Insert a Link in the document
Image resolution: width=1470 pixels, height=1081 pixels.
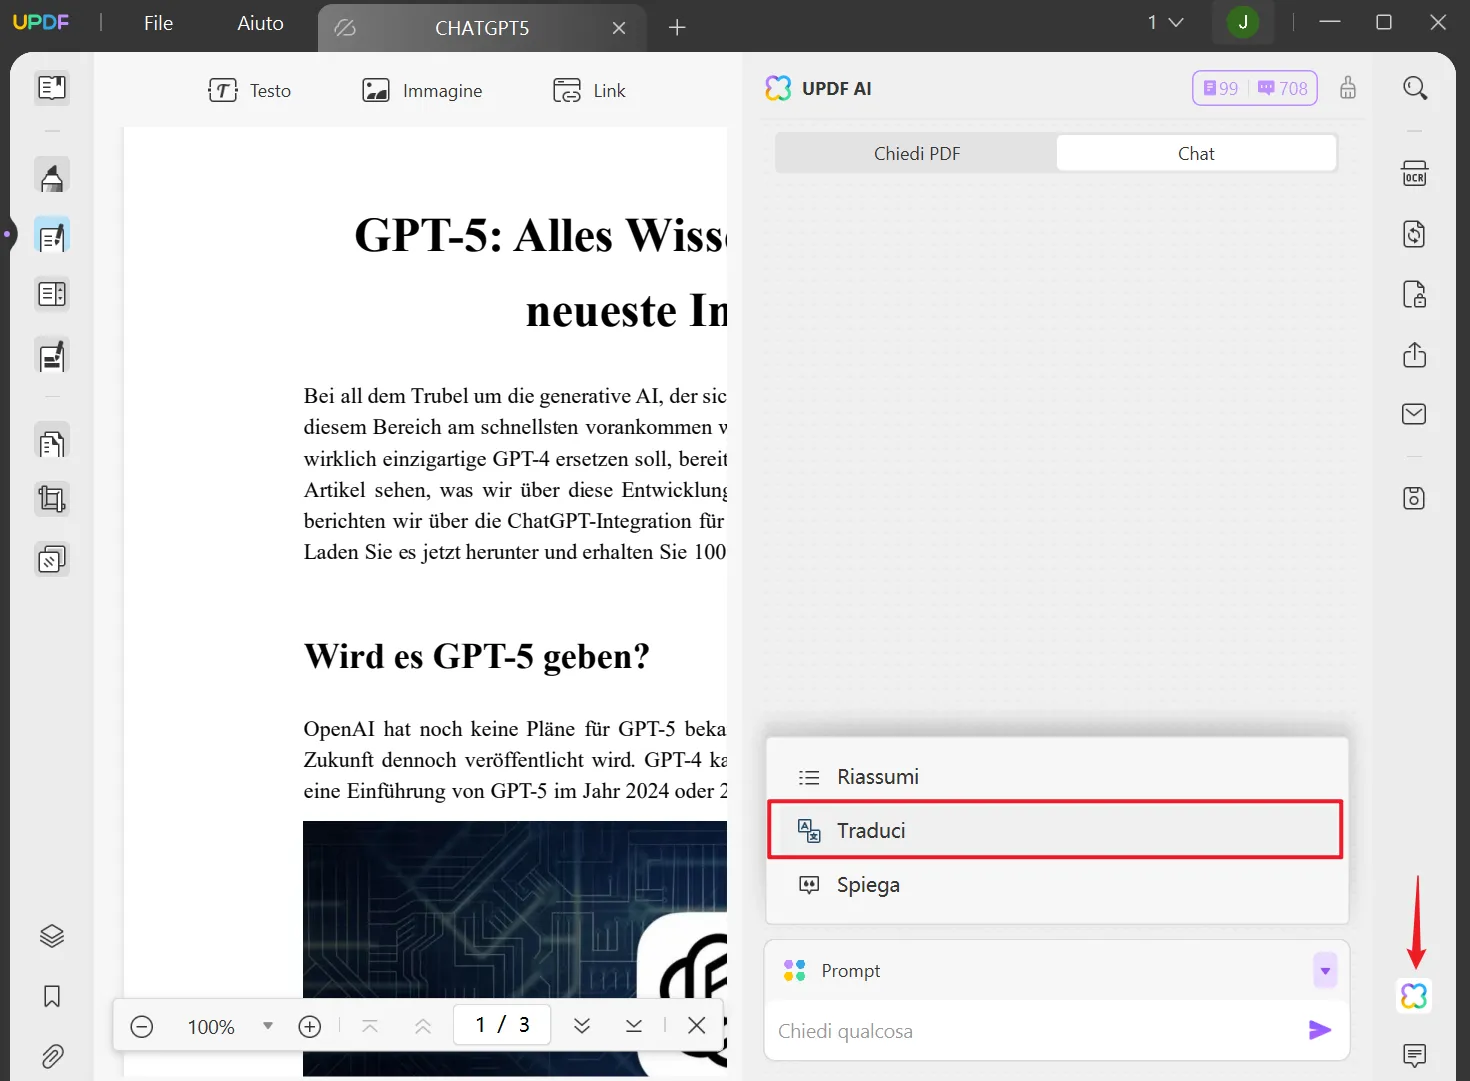(589, 91)
